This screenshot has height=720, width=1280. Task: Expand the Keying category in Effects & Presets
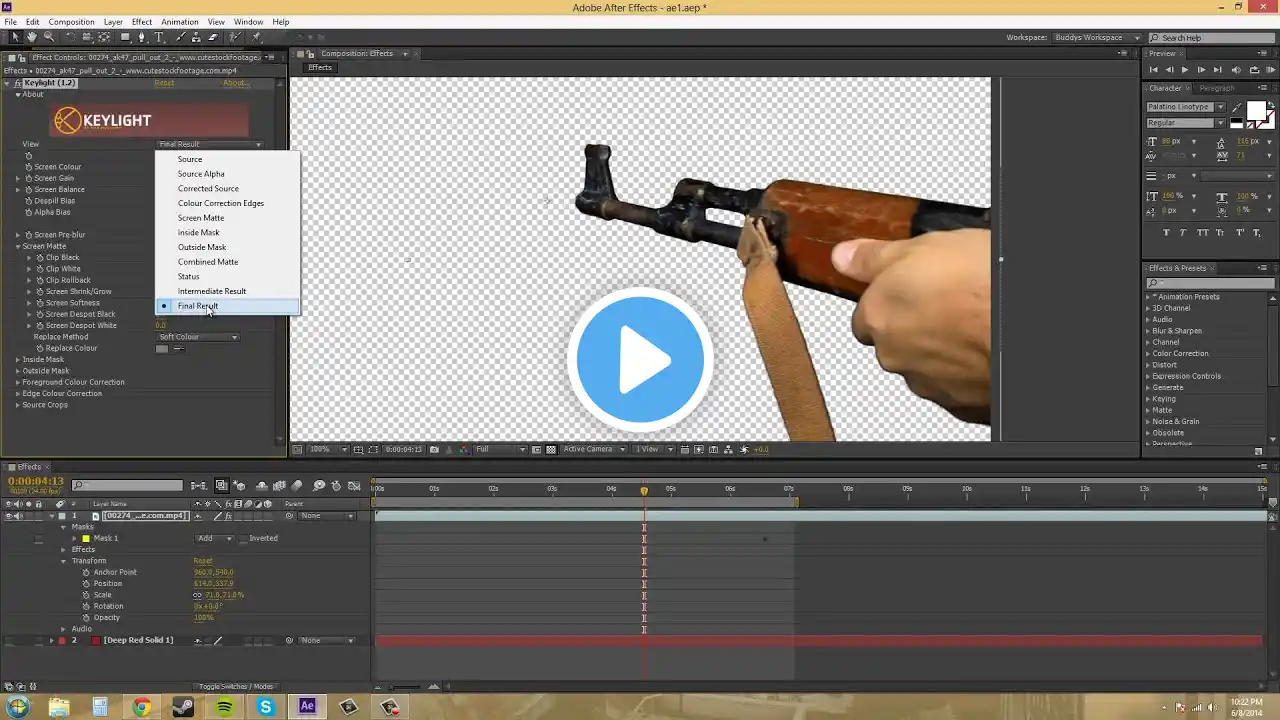(1147, 399)
